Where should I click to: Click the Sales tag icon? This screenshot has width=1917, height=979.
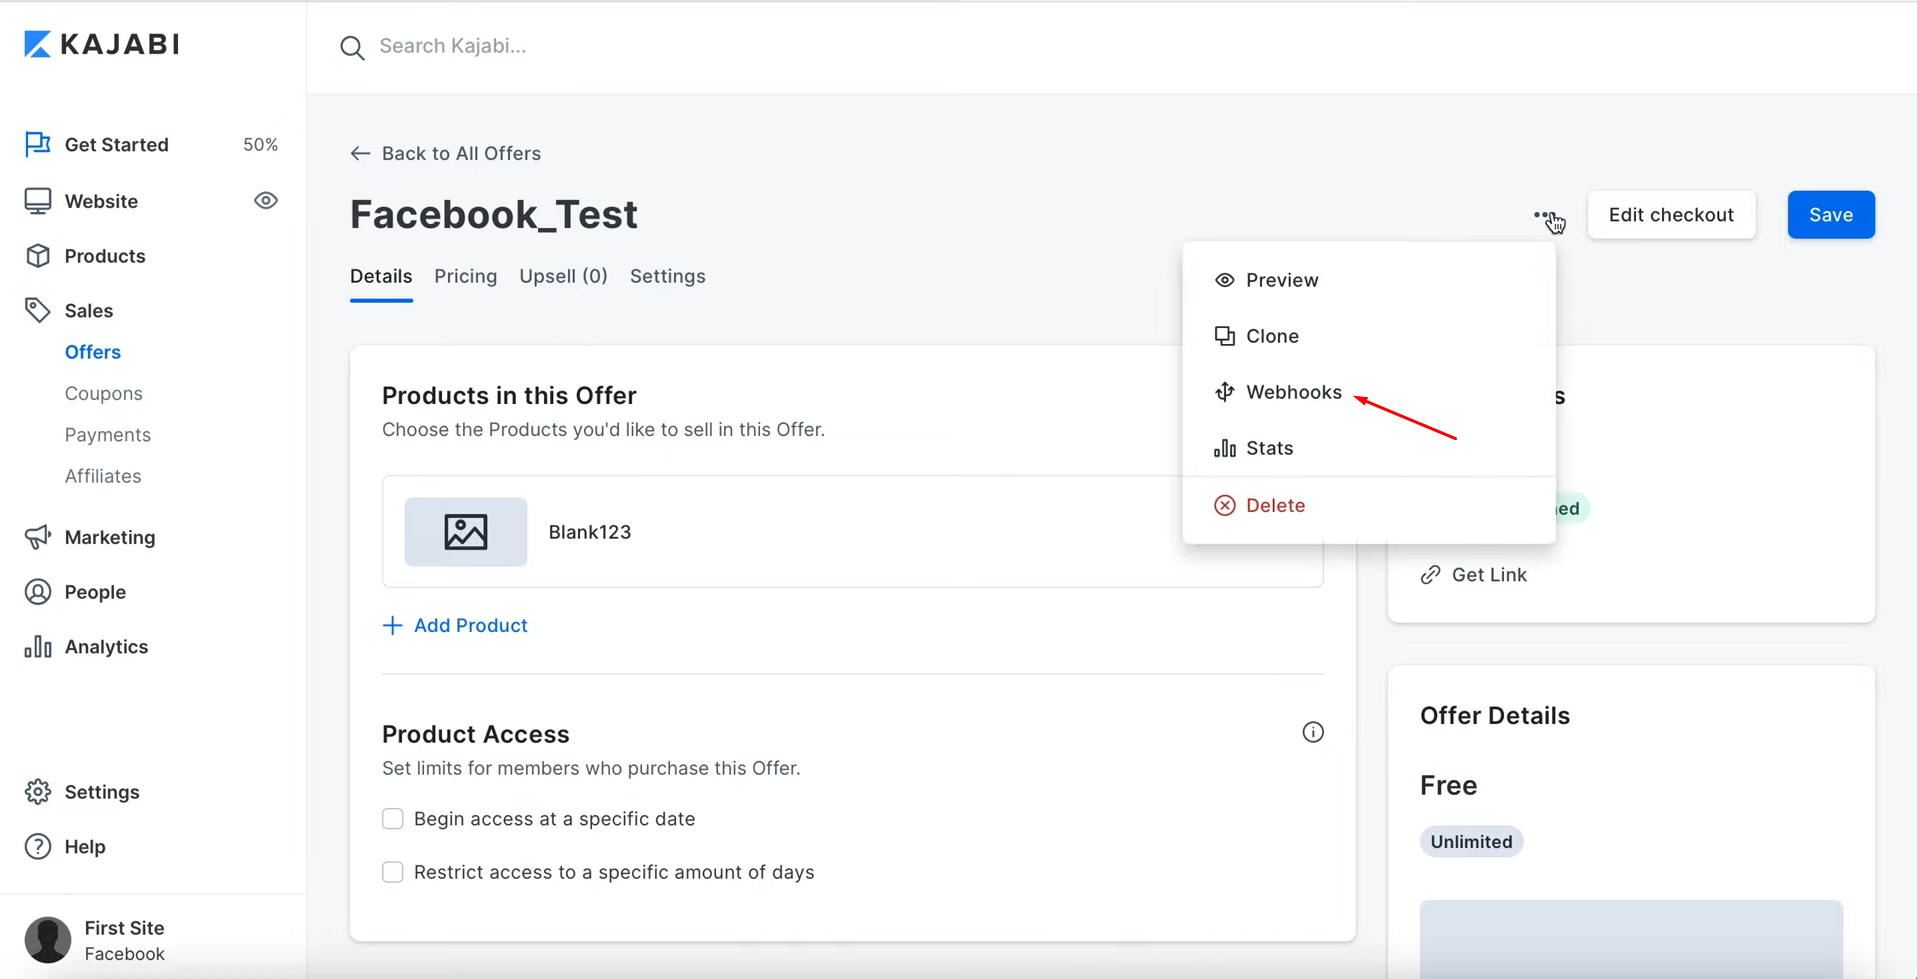point(38,310)
